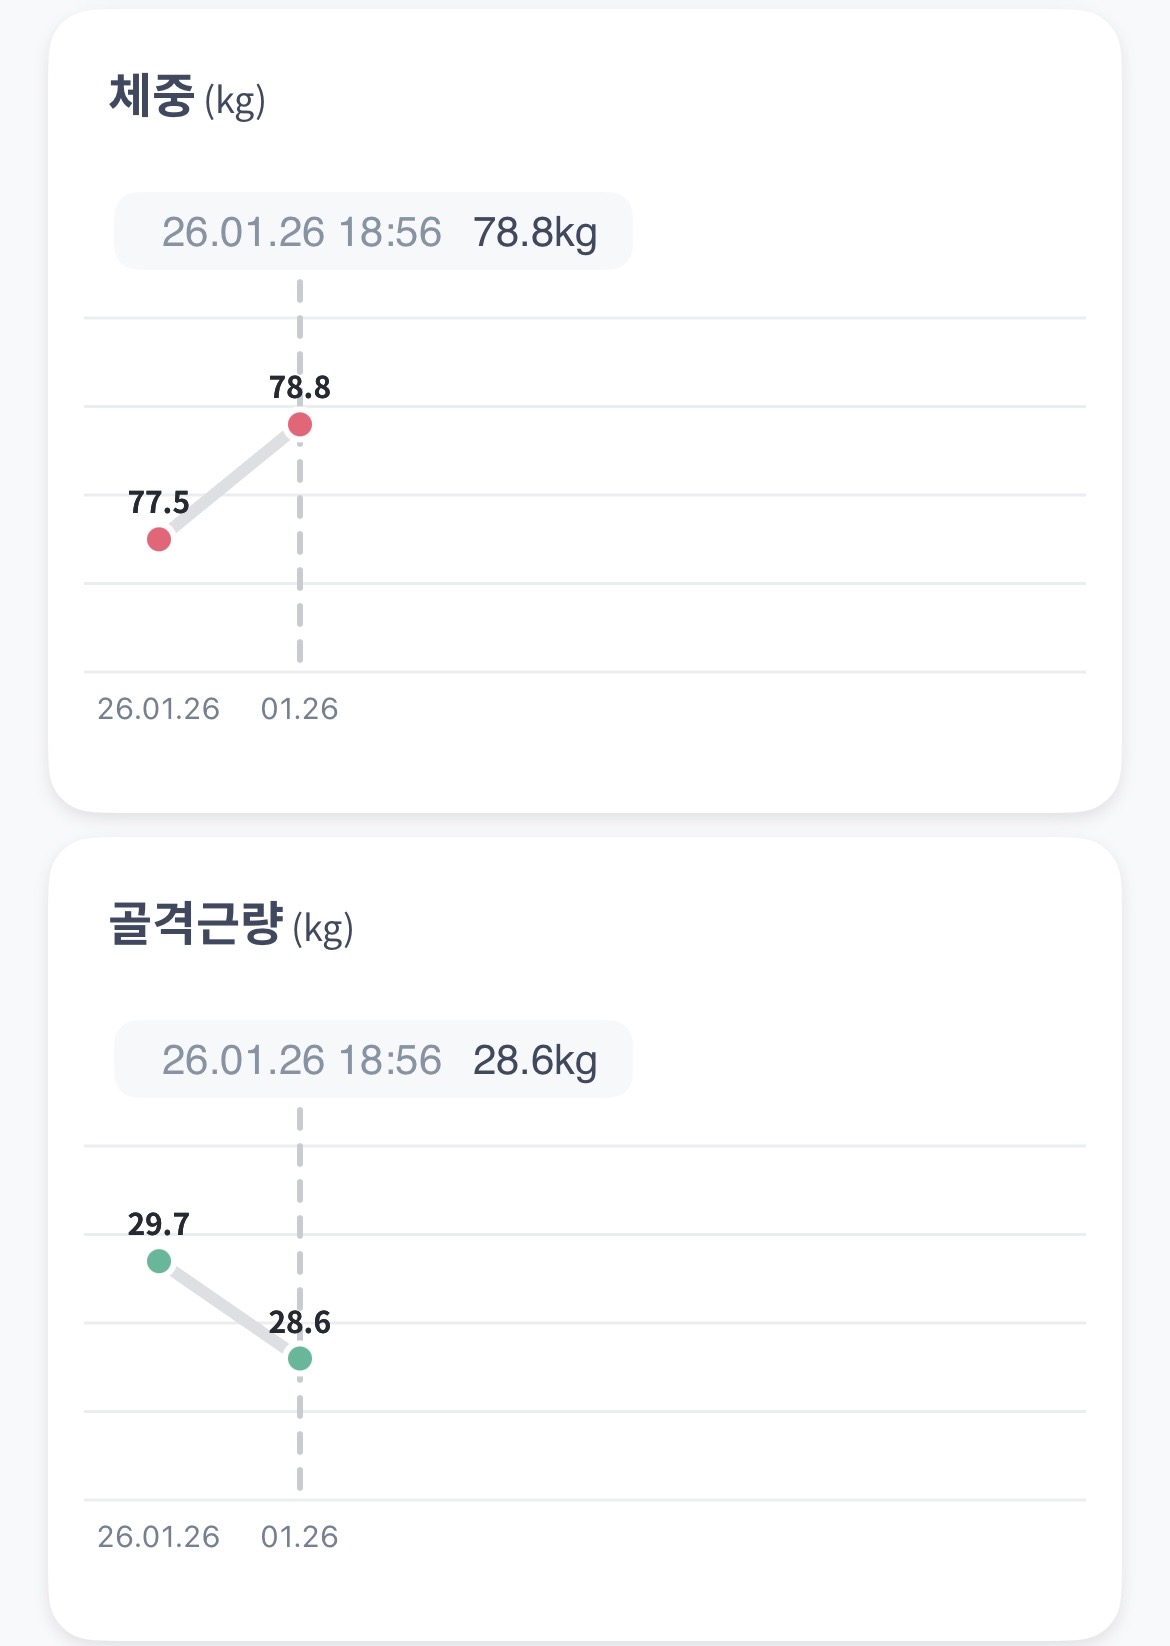Click the 체중 (kg) chart title
Image resolution: width=1170 pixels, height=1646 pixels.
187,98
